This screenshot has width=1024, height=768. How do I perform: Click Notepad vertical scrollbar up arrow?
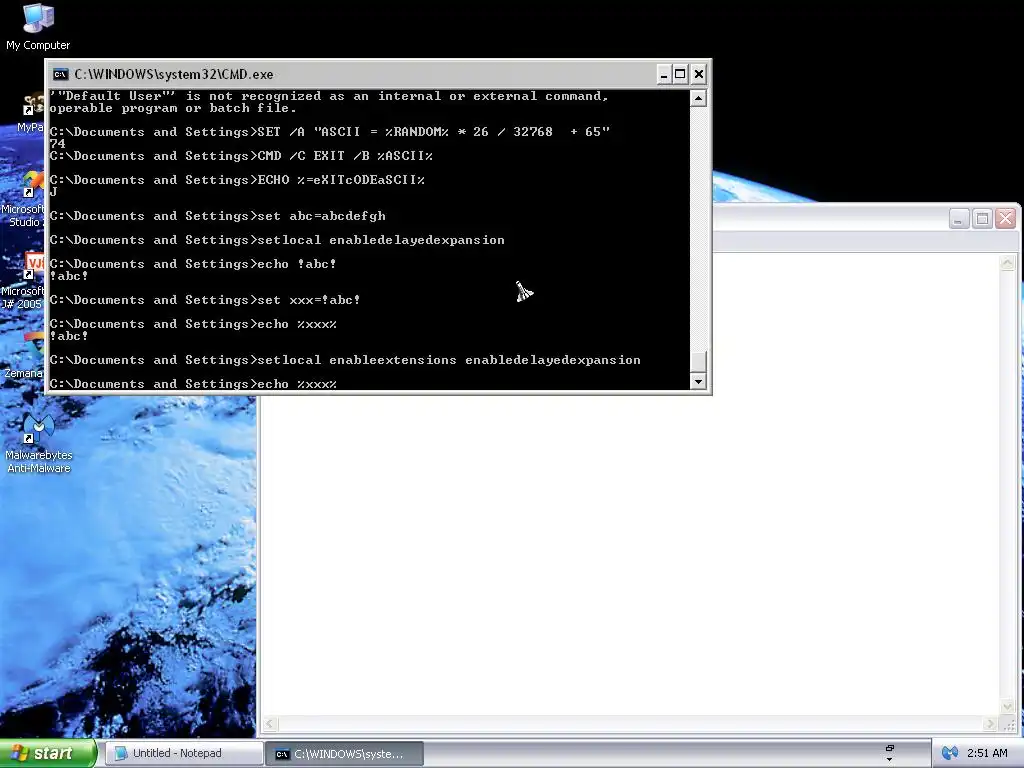tap(1007, 263)
